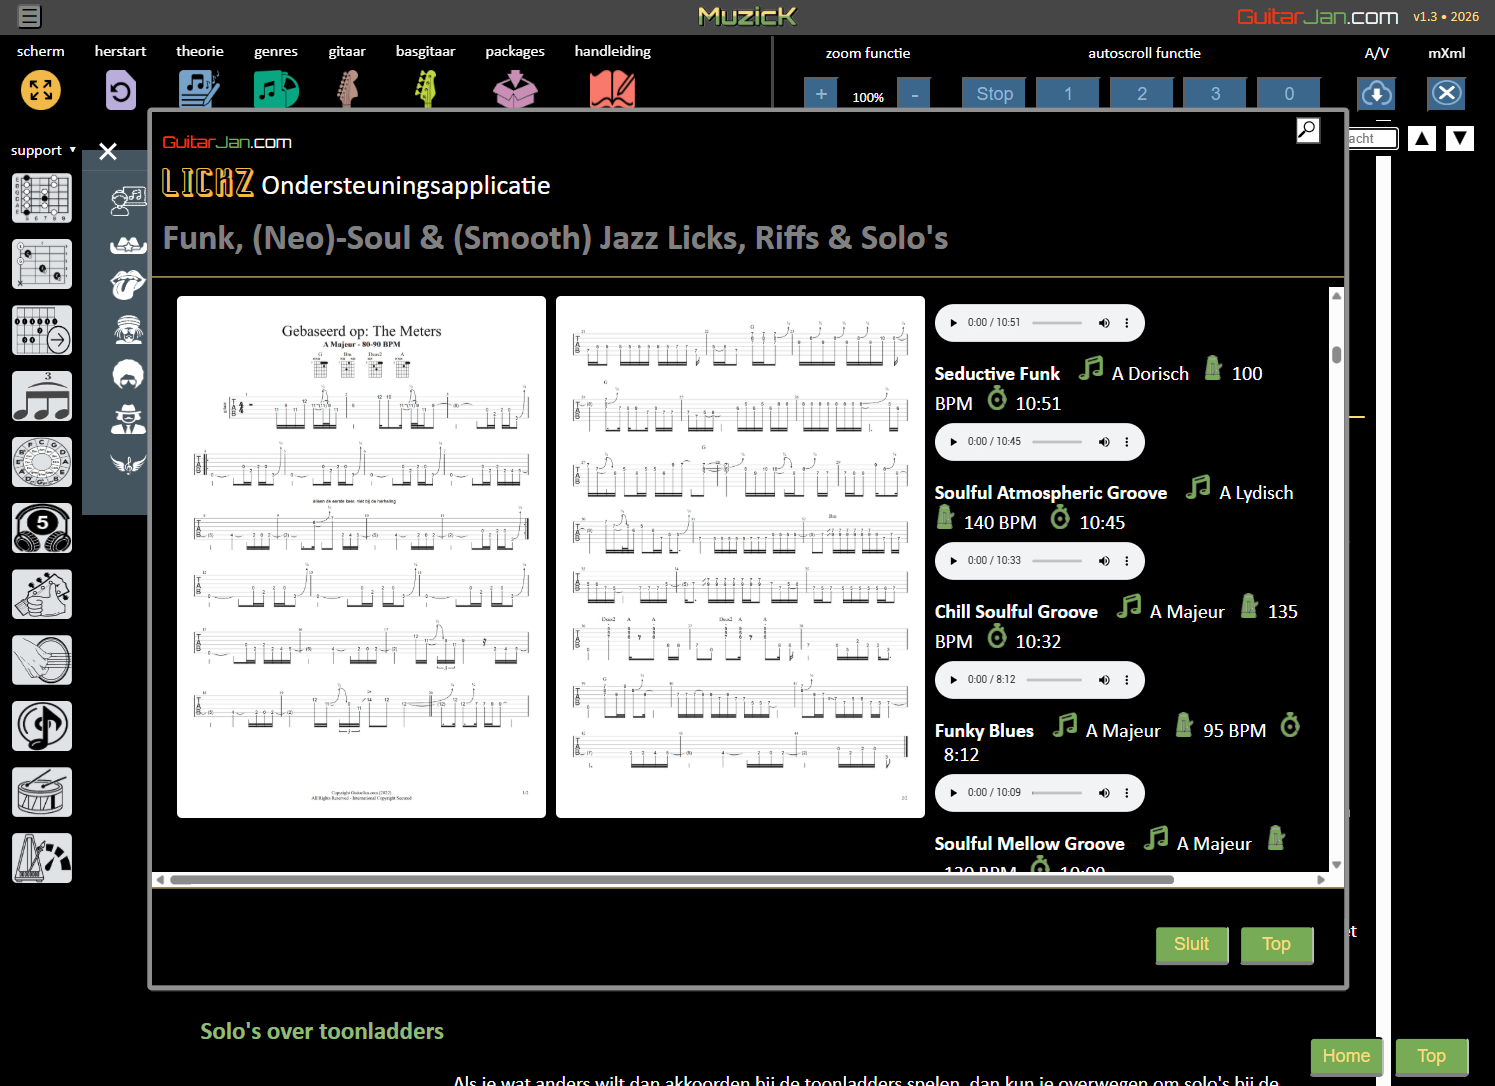Image resolution: width=1495 pixels, height=1086 pixels.
Task: Click the magnifier search icon in dialog
Action: [x=1307, y=131]
